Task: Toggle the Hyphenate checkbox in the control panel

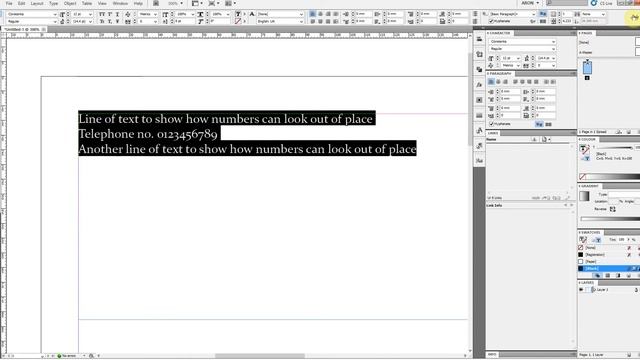Action: [x=491, y=21]
